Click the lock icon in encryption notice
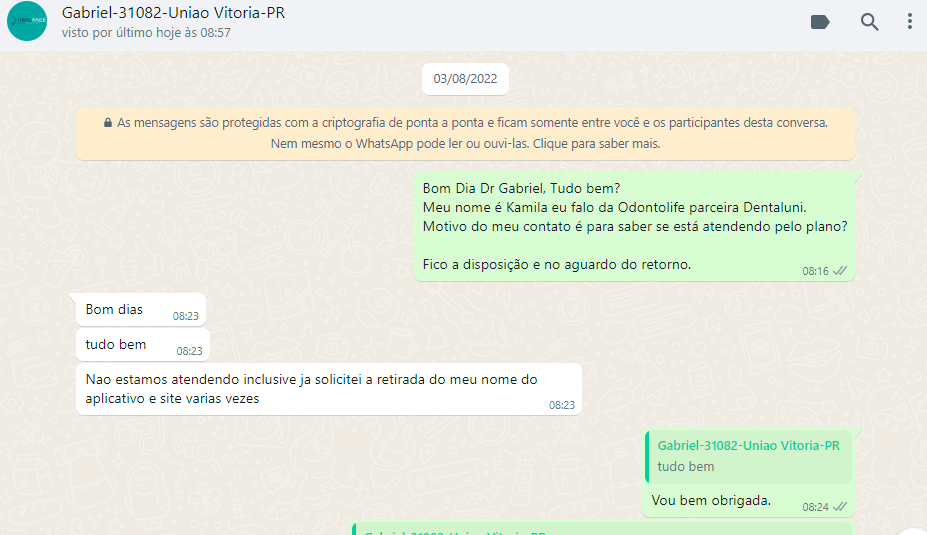 pyautogui.click(x=108, y=122)
